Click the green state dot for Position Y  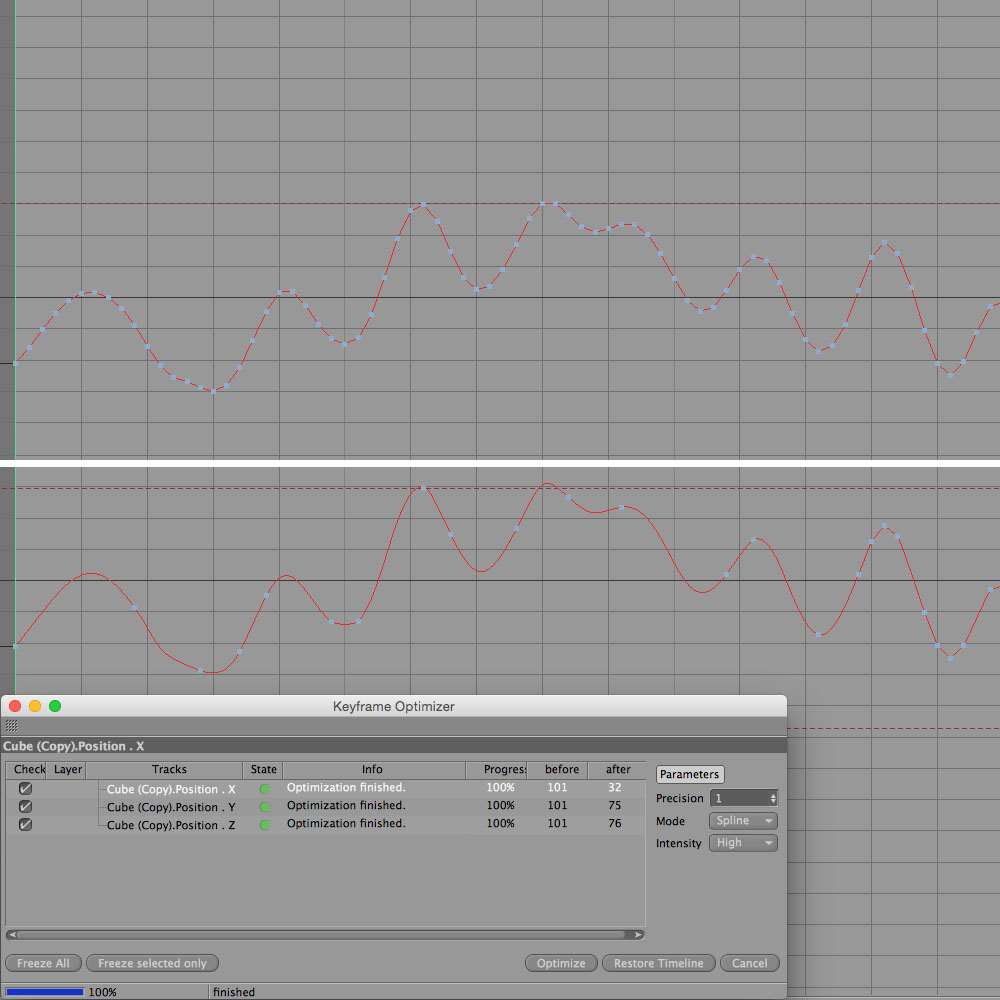[x=265, y=807]
